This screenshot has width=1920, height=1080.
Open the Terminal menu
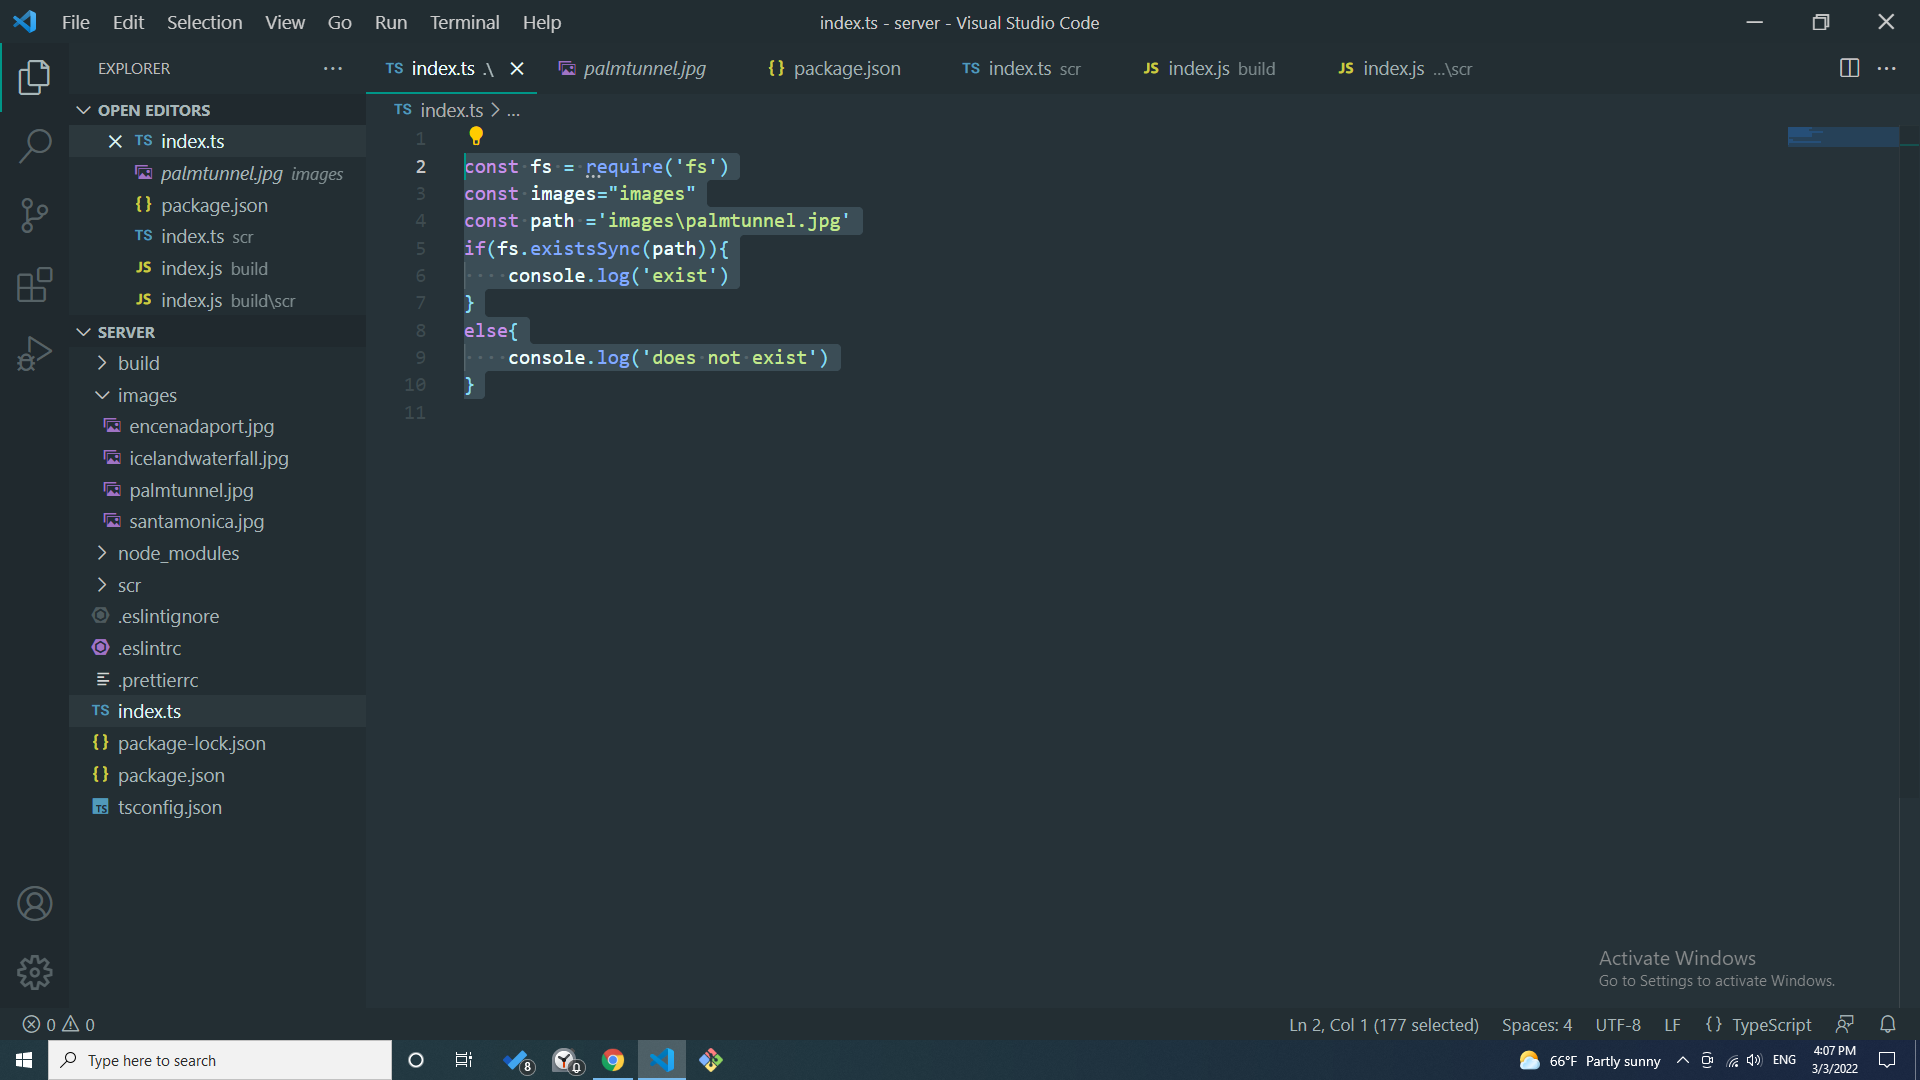tap(464, 22)
